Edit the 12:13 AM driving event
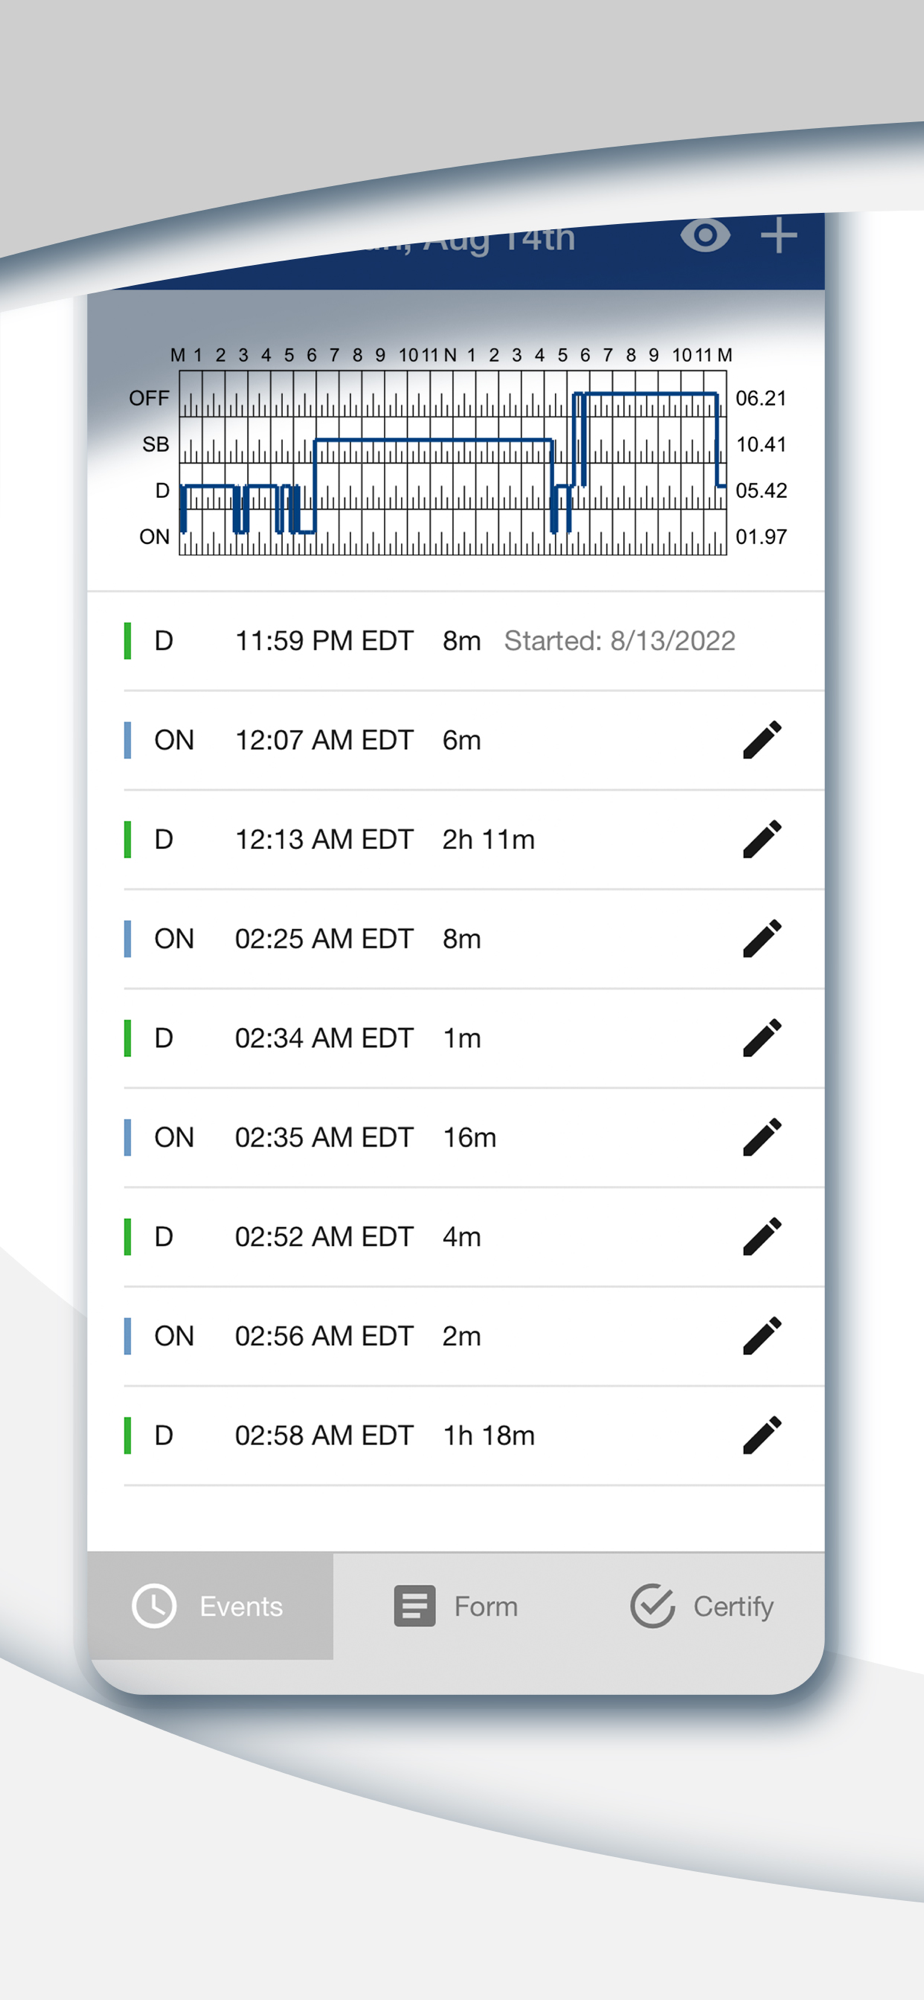Viewport: 924px width, 2000px height. pos(762,839)
